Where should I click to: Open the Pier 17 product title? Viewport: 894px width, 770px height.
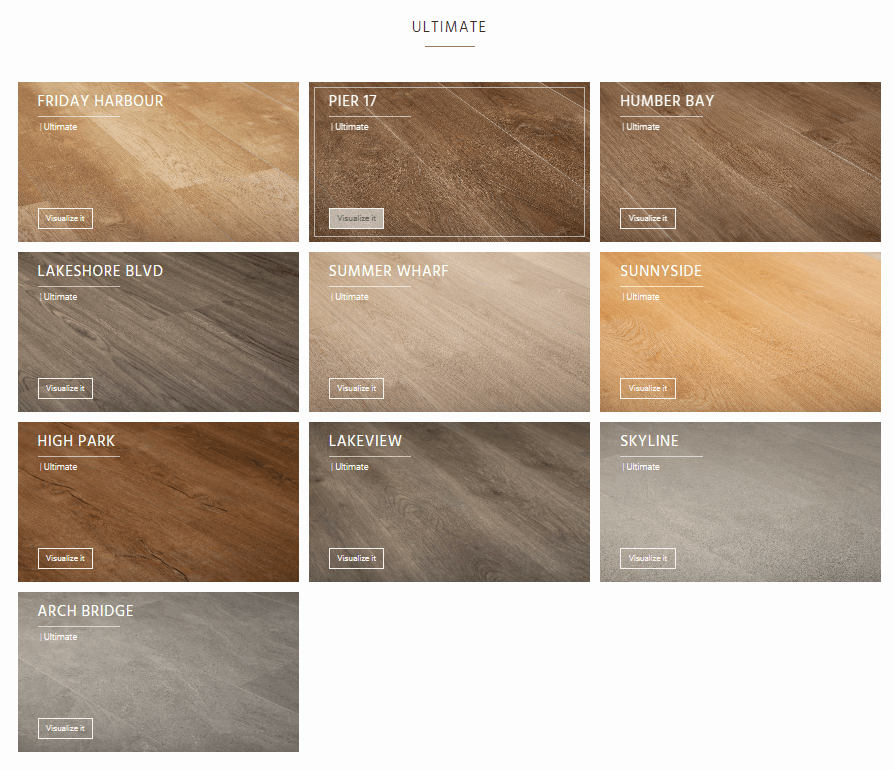pos(353,101)
